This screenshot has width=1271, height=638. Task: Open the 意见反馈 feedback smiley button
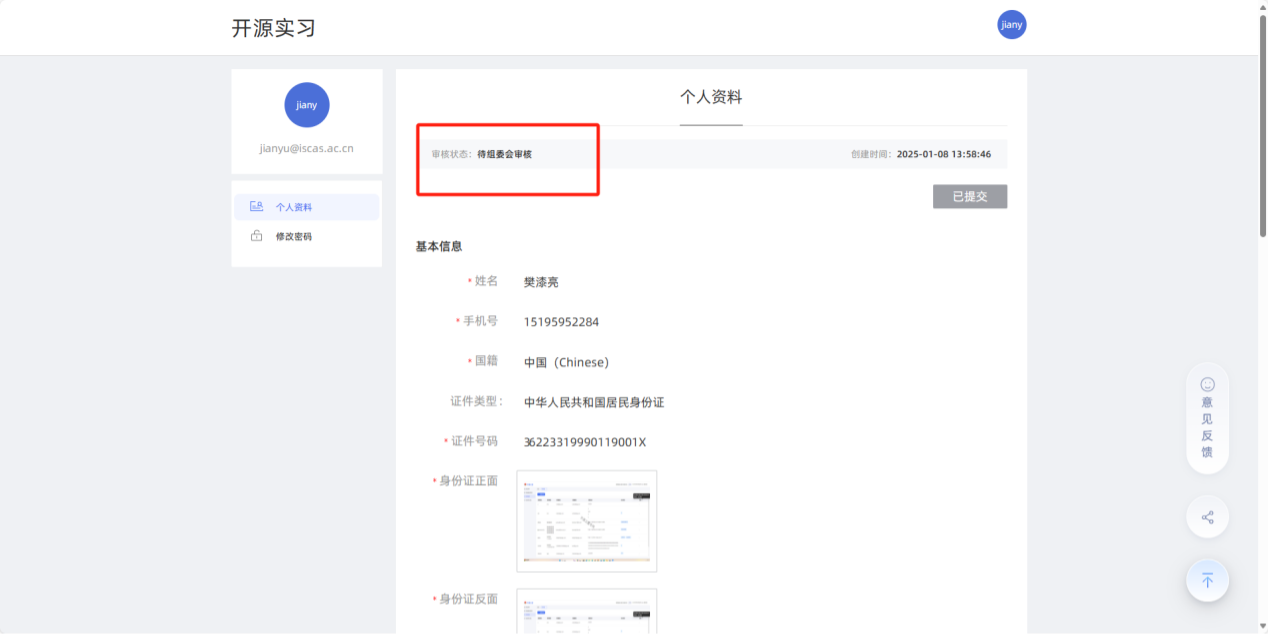[x=1207, y=418]
